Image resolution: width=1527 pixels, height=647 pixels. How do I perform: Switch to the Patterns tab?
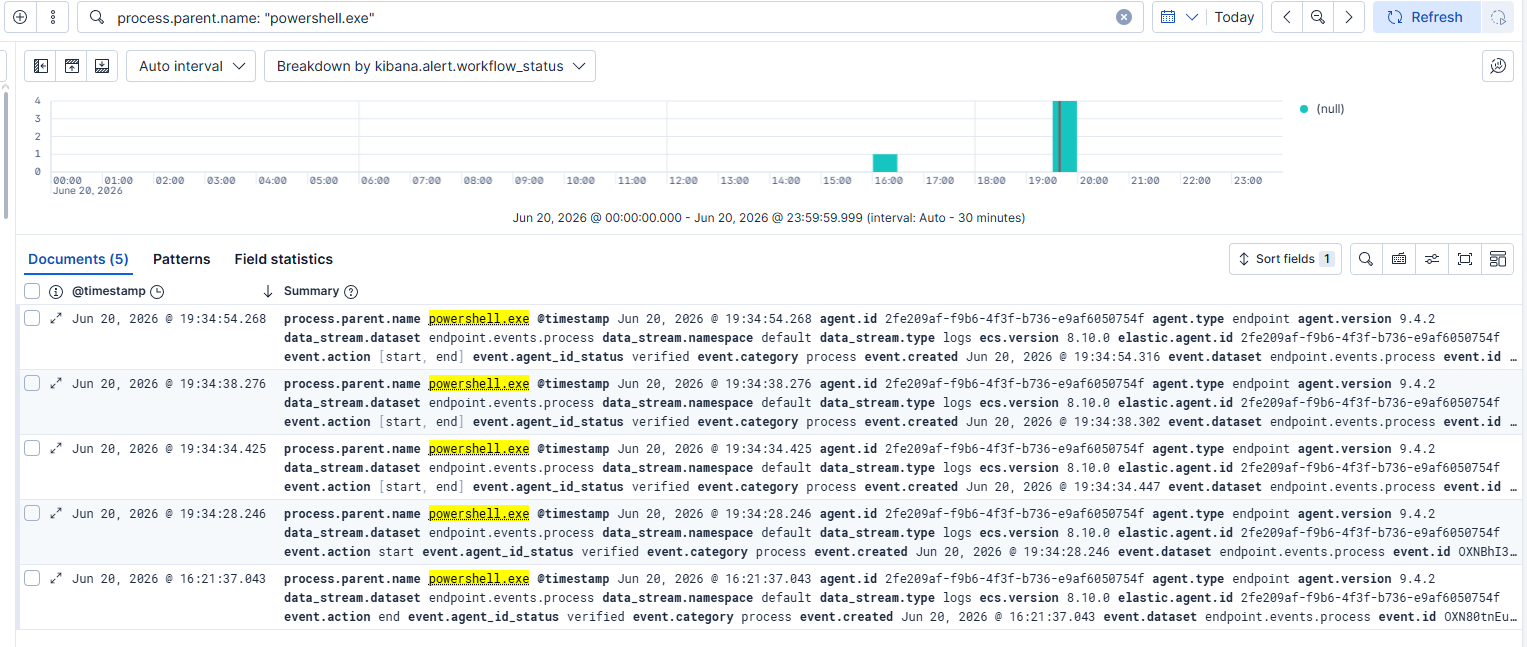point(181,259)
